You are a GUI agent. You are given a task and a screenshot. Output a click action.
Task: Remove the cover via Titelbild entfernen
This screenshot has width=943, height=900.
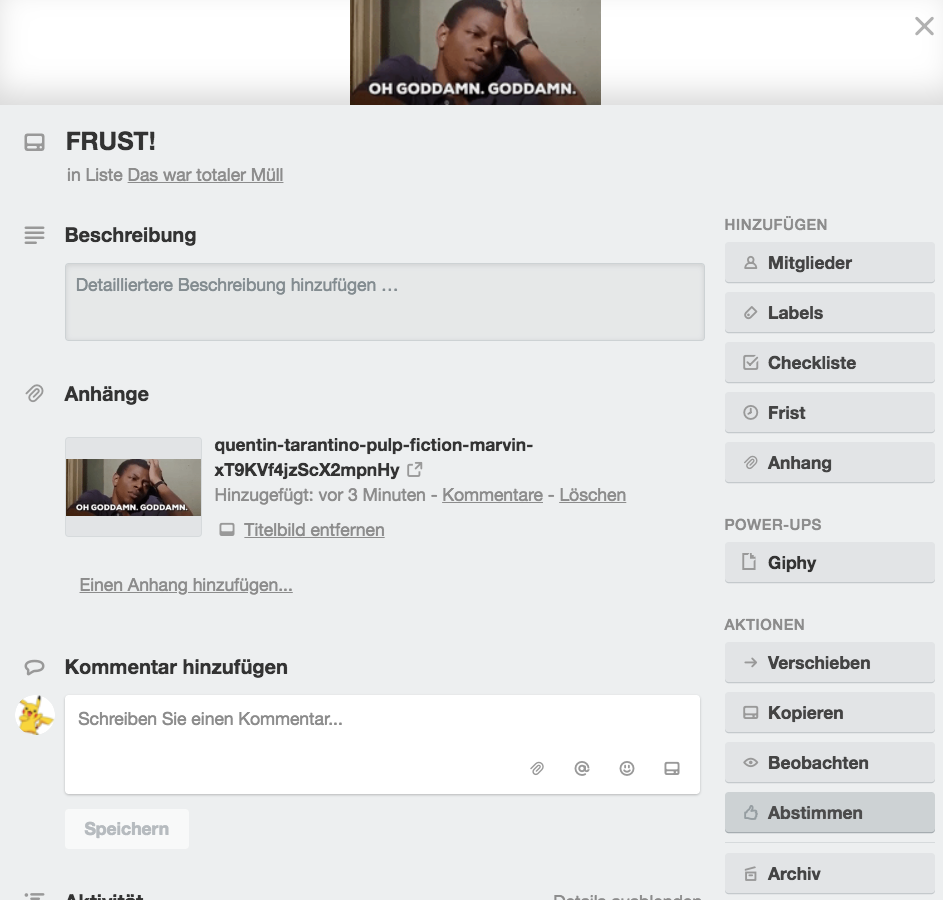314,530
